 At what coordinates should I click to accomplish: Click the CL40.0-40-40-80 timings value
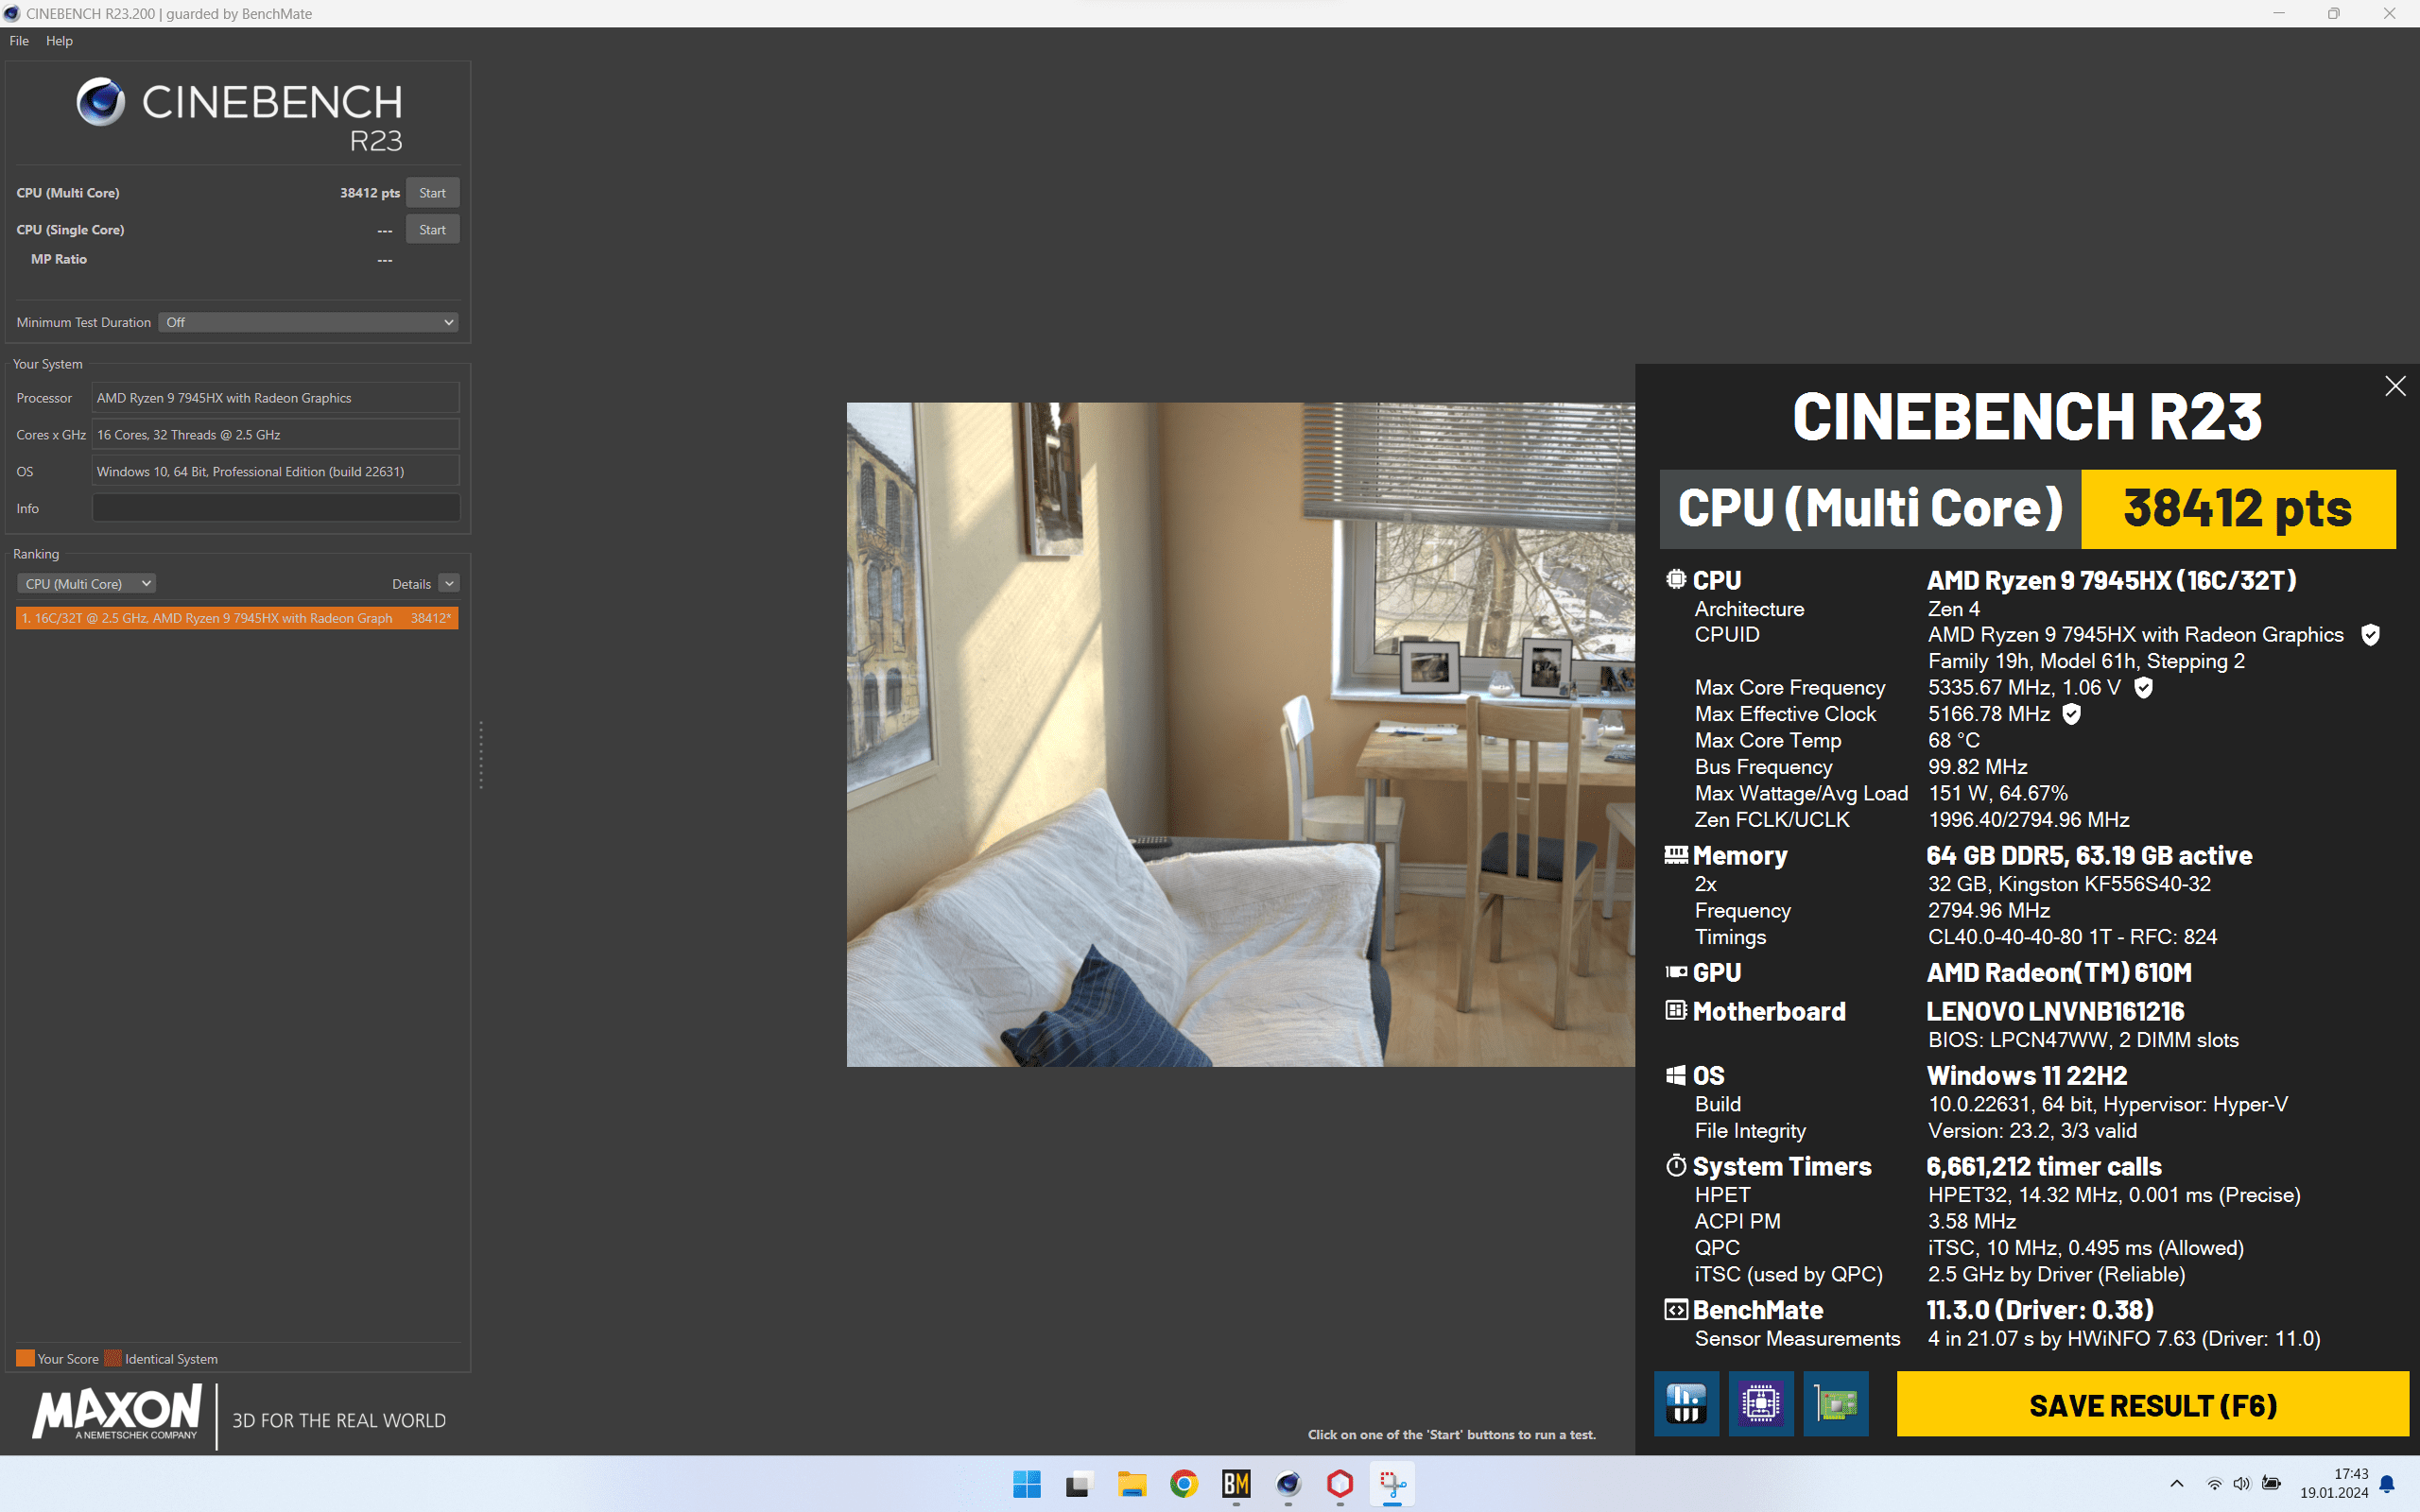pos(2072,937)
